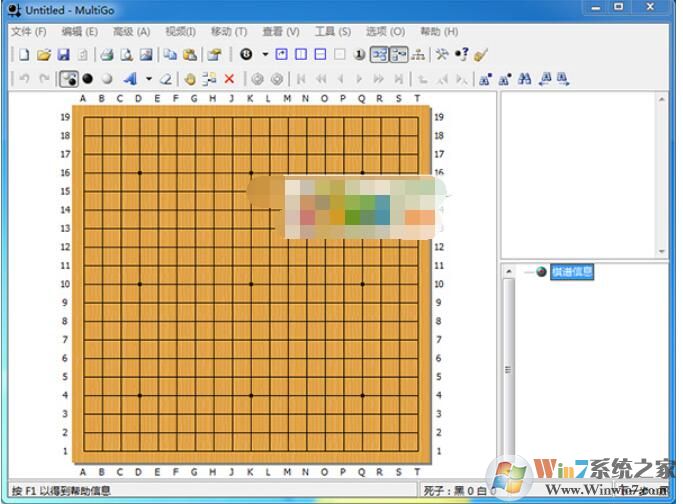The image size is (683, 504).
Task: Open the 视频(I) menu
Action: (x=180, y=32)
